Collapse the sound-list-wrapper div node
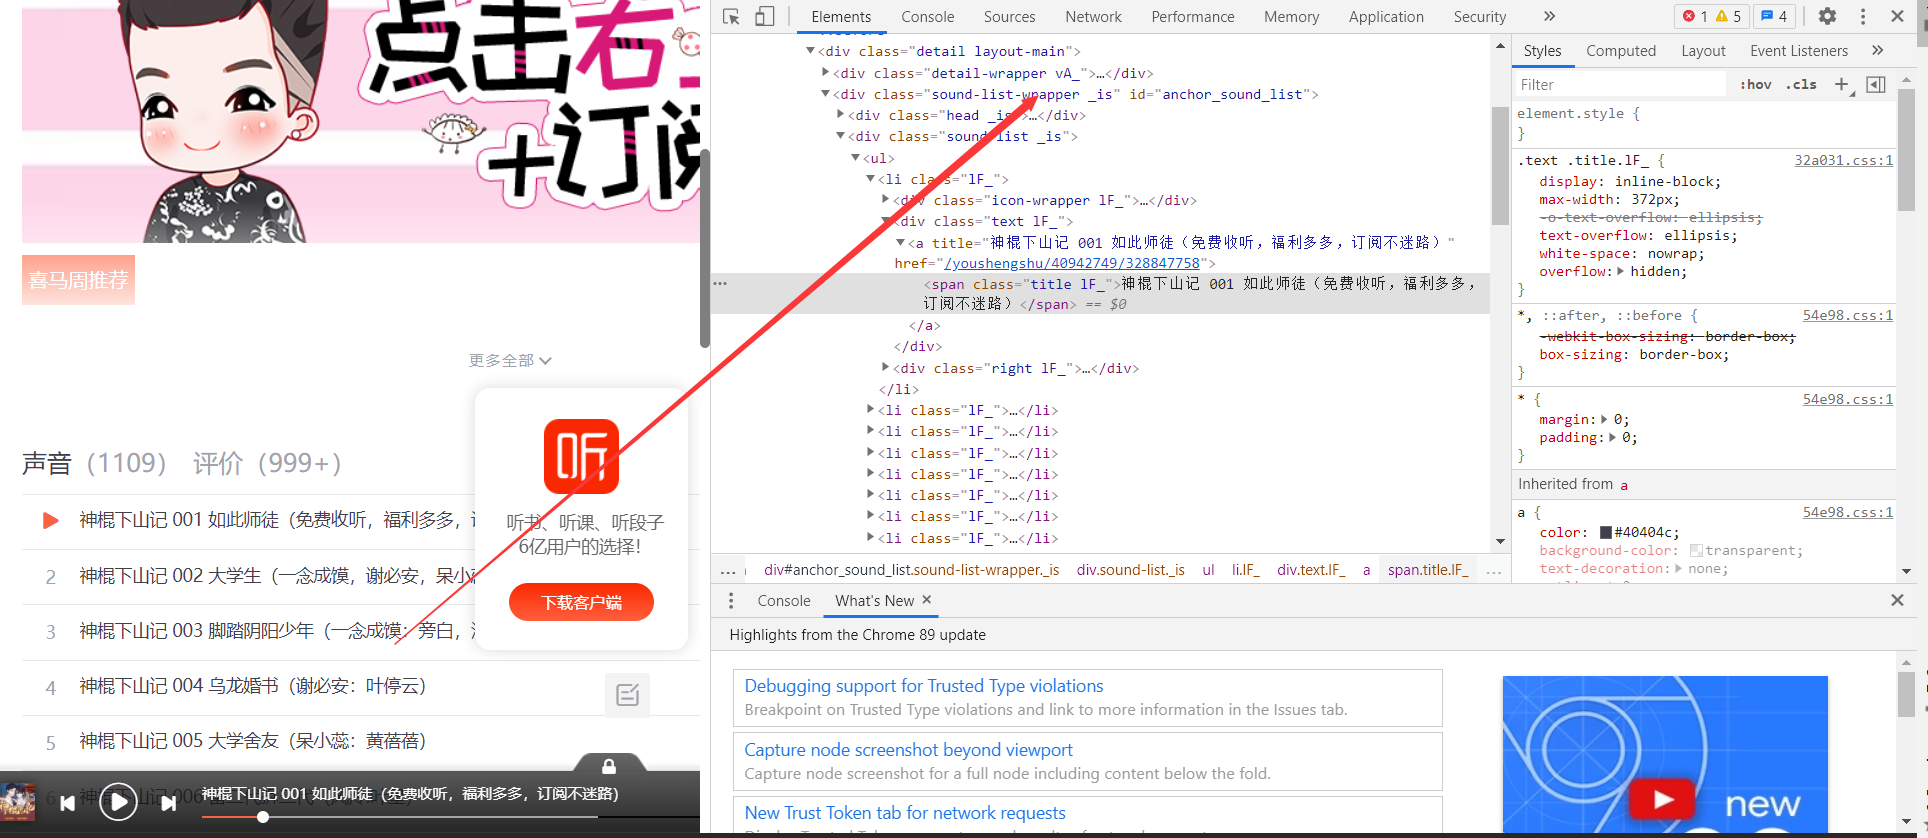1928x838 pixels. pyautogui.click(x=825, y=94)
